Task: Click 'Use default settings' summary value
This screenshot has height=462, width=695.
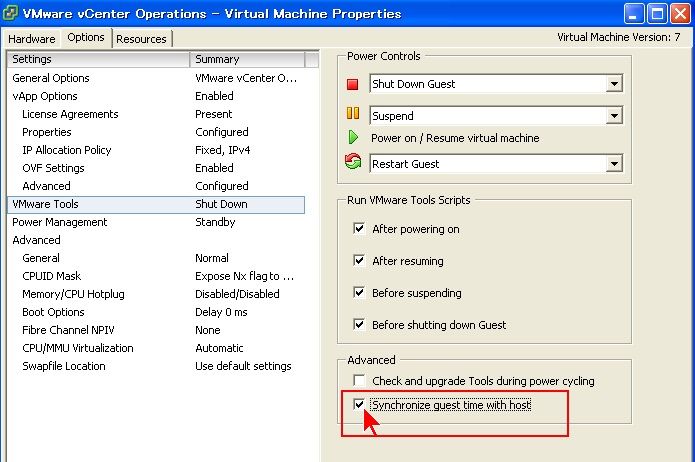Action: (x=243, y=366)
